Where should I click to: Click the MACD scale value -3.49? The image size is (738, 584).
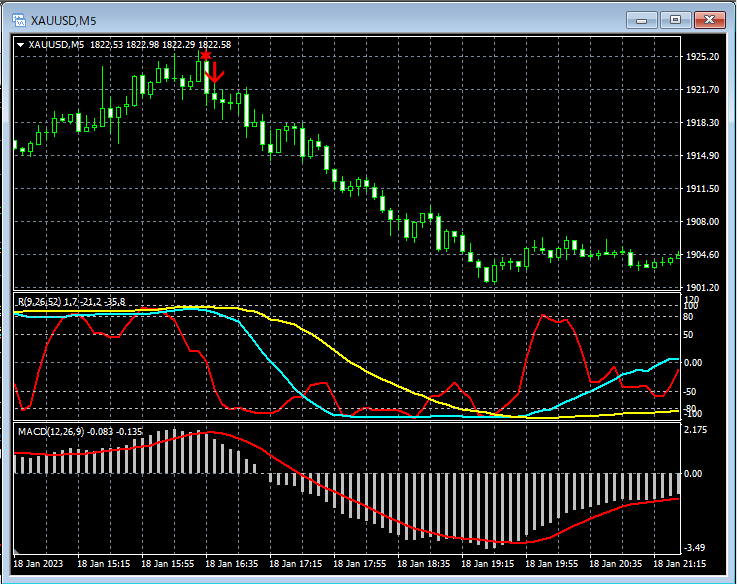(695, 548)
